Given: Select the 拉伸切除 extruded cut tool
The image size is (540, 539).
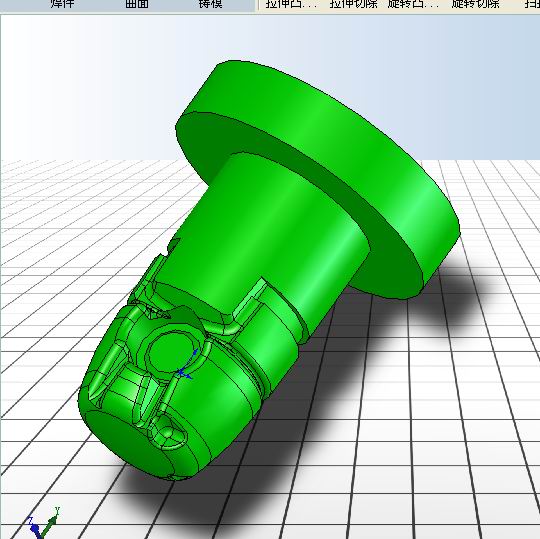Looking at the screenshot, I should click(x=353, y=4).
